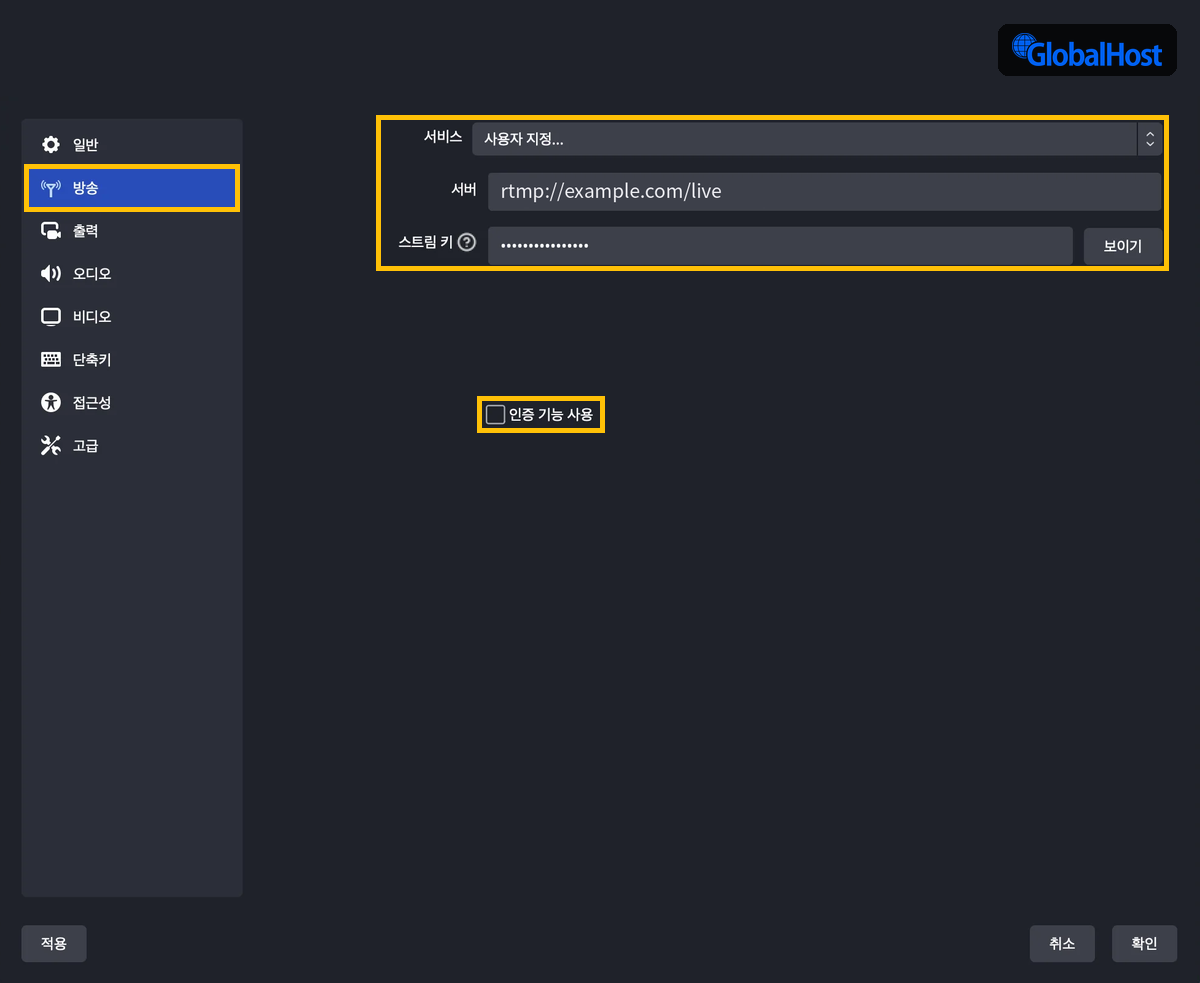Viewport: 1200px width, 983px height.
Task: Click the 서버 field containing rtmp://example.com/live
Action: 824,191
